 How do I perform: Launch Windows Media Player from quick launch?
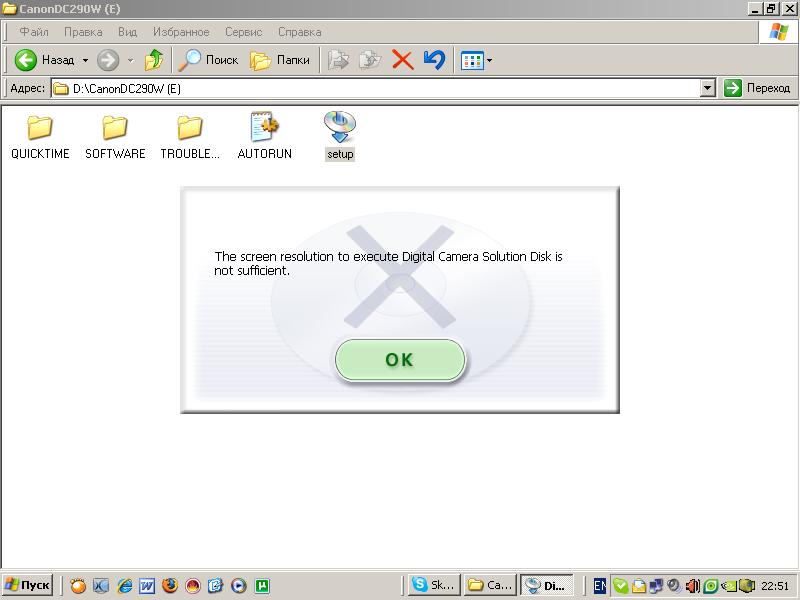point(238,586)
